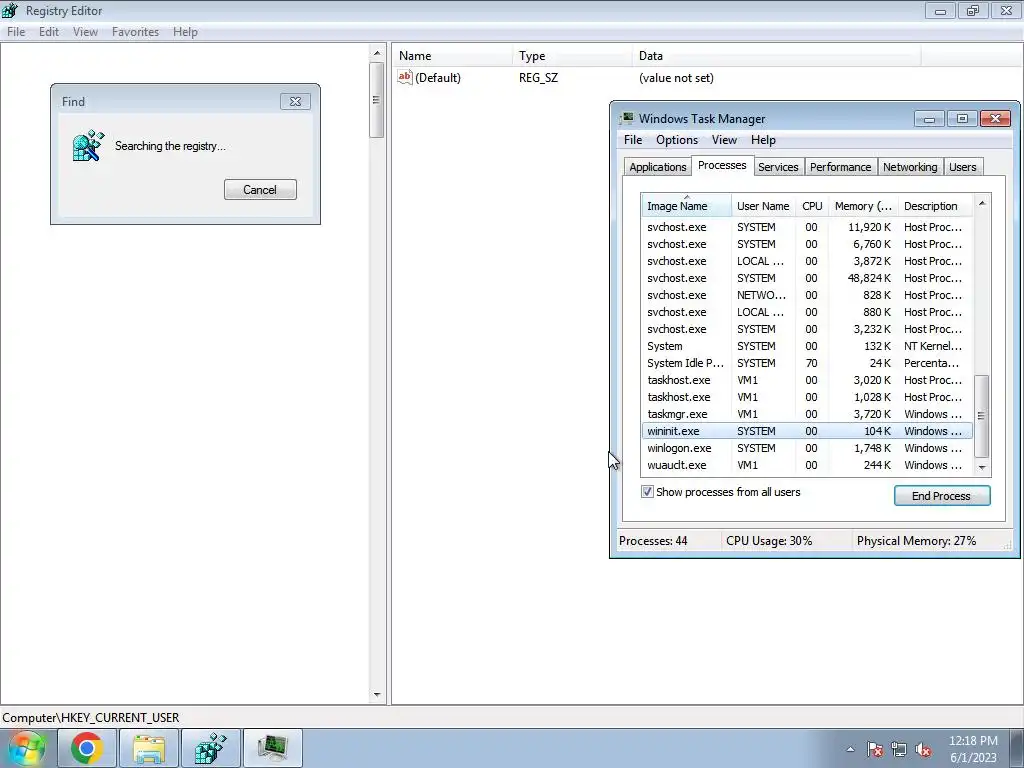This screenshot has height=768, width=1024.
Task: Click the Data column header in registry pane
Action: pyautogui.click(x=776, y=56)
